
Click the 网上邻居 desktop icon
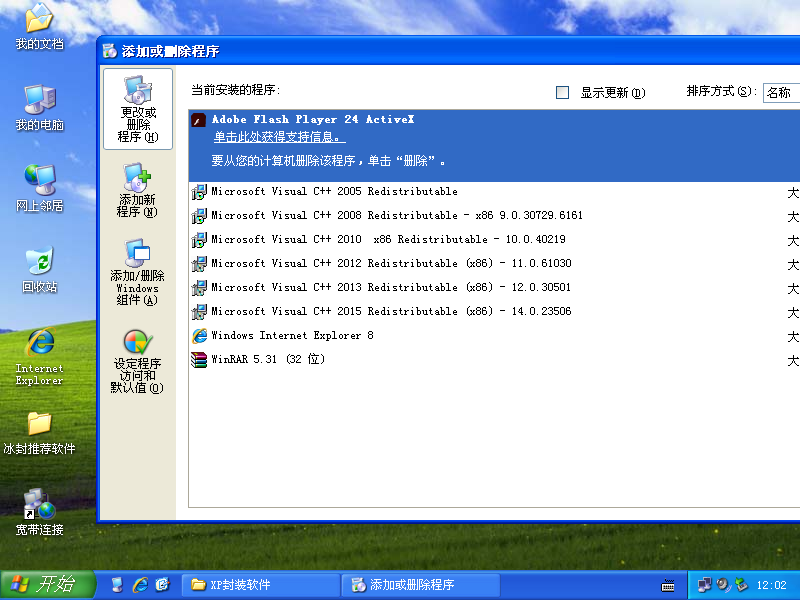(x=39, y=188)
